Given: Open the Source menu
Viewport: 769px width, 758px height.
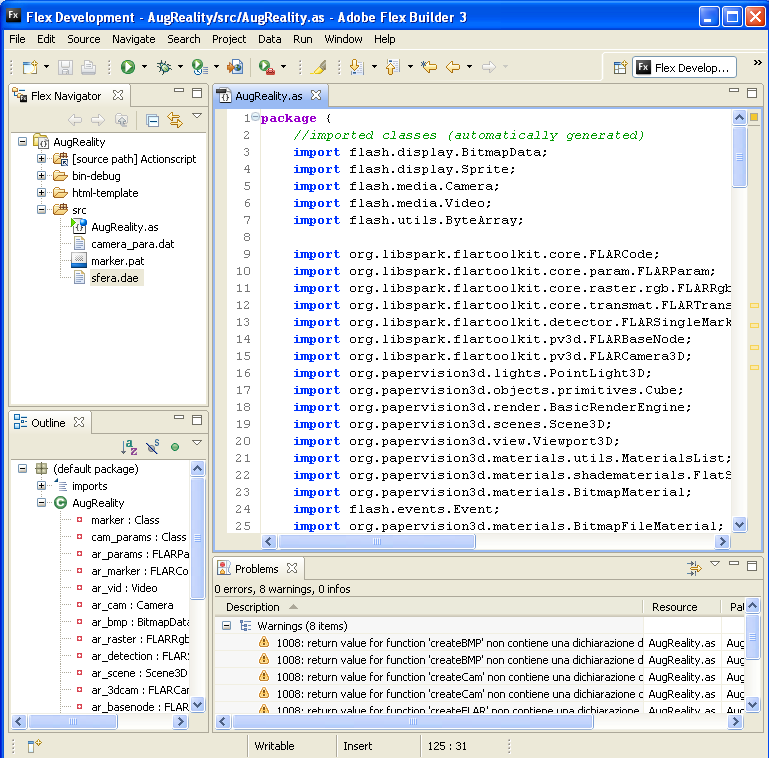Looking at the screenshot, I should tap(83, 39).
